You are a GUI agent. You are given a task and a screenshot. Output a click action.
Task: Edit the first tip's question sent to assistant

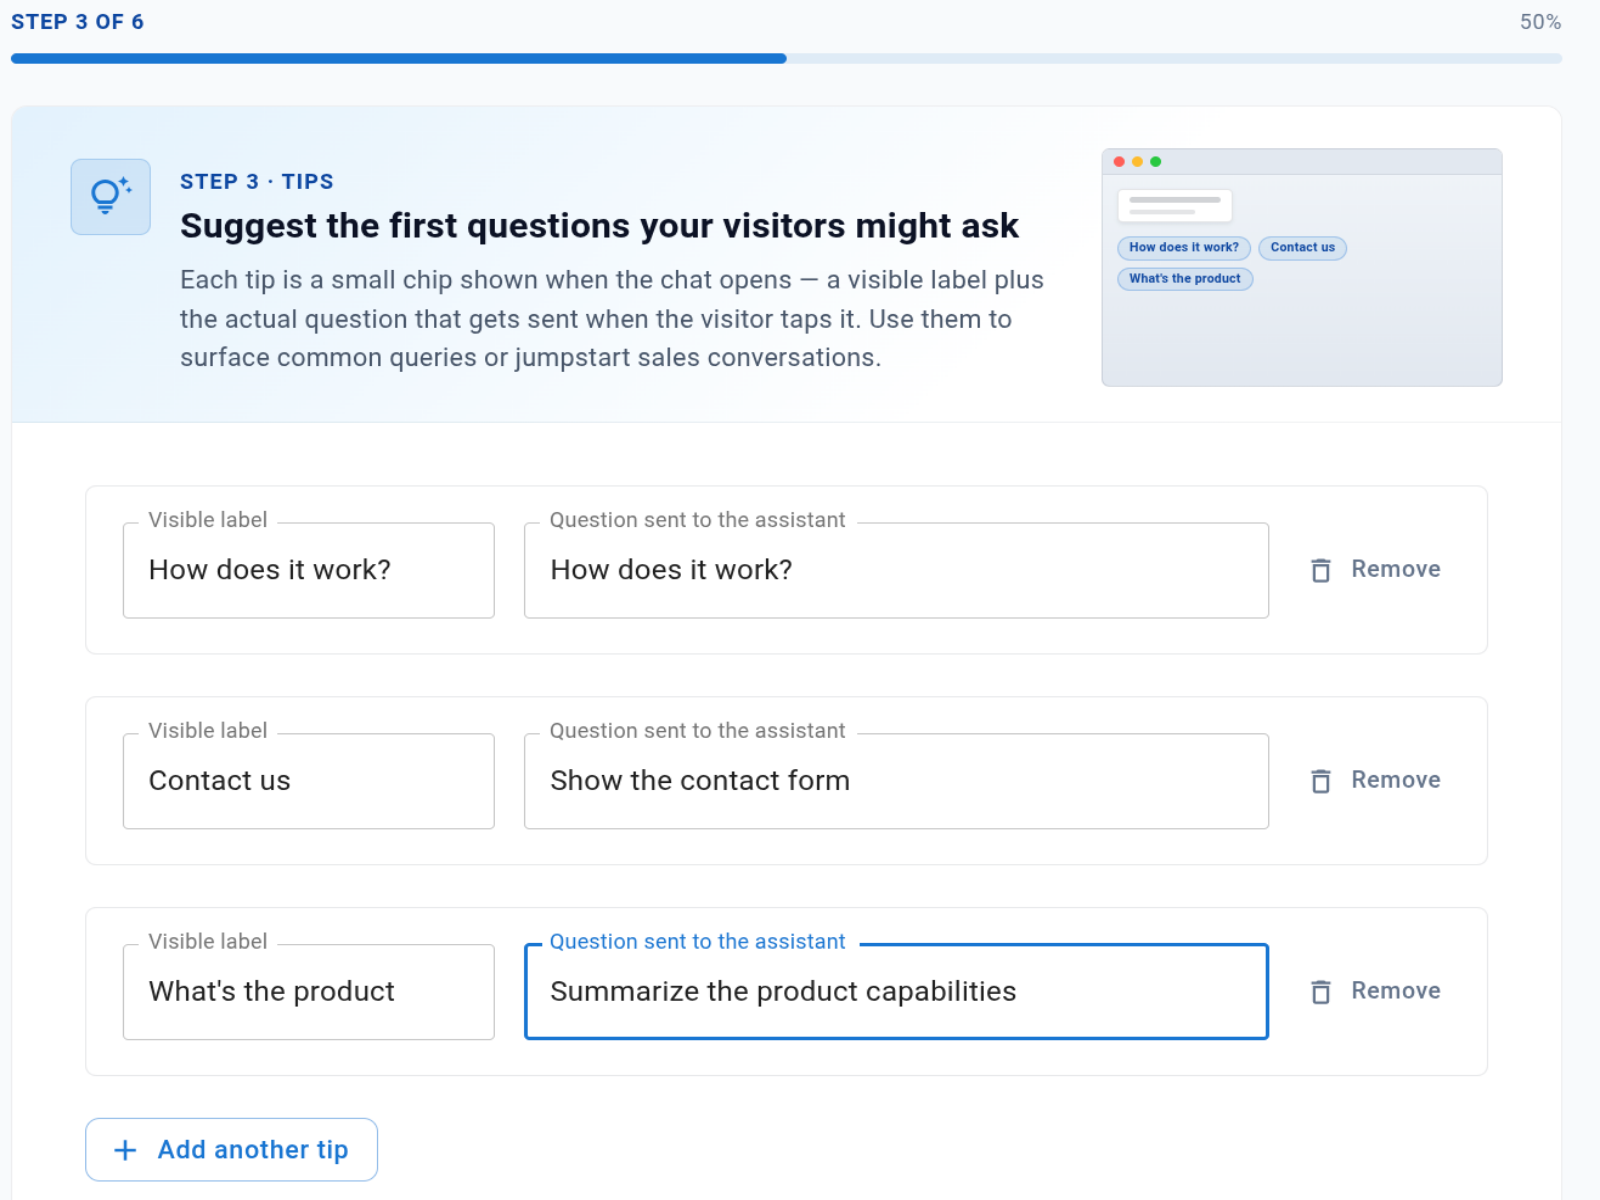coord(896,570)
